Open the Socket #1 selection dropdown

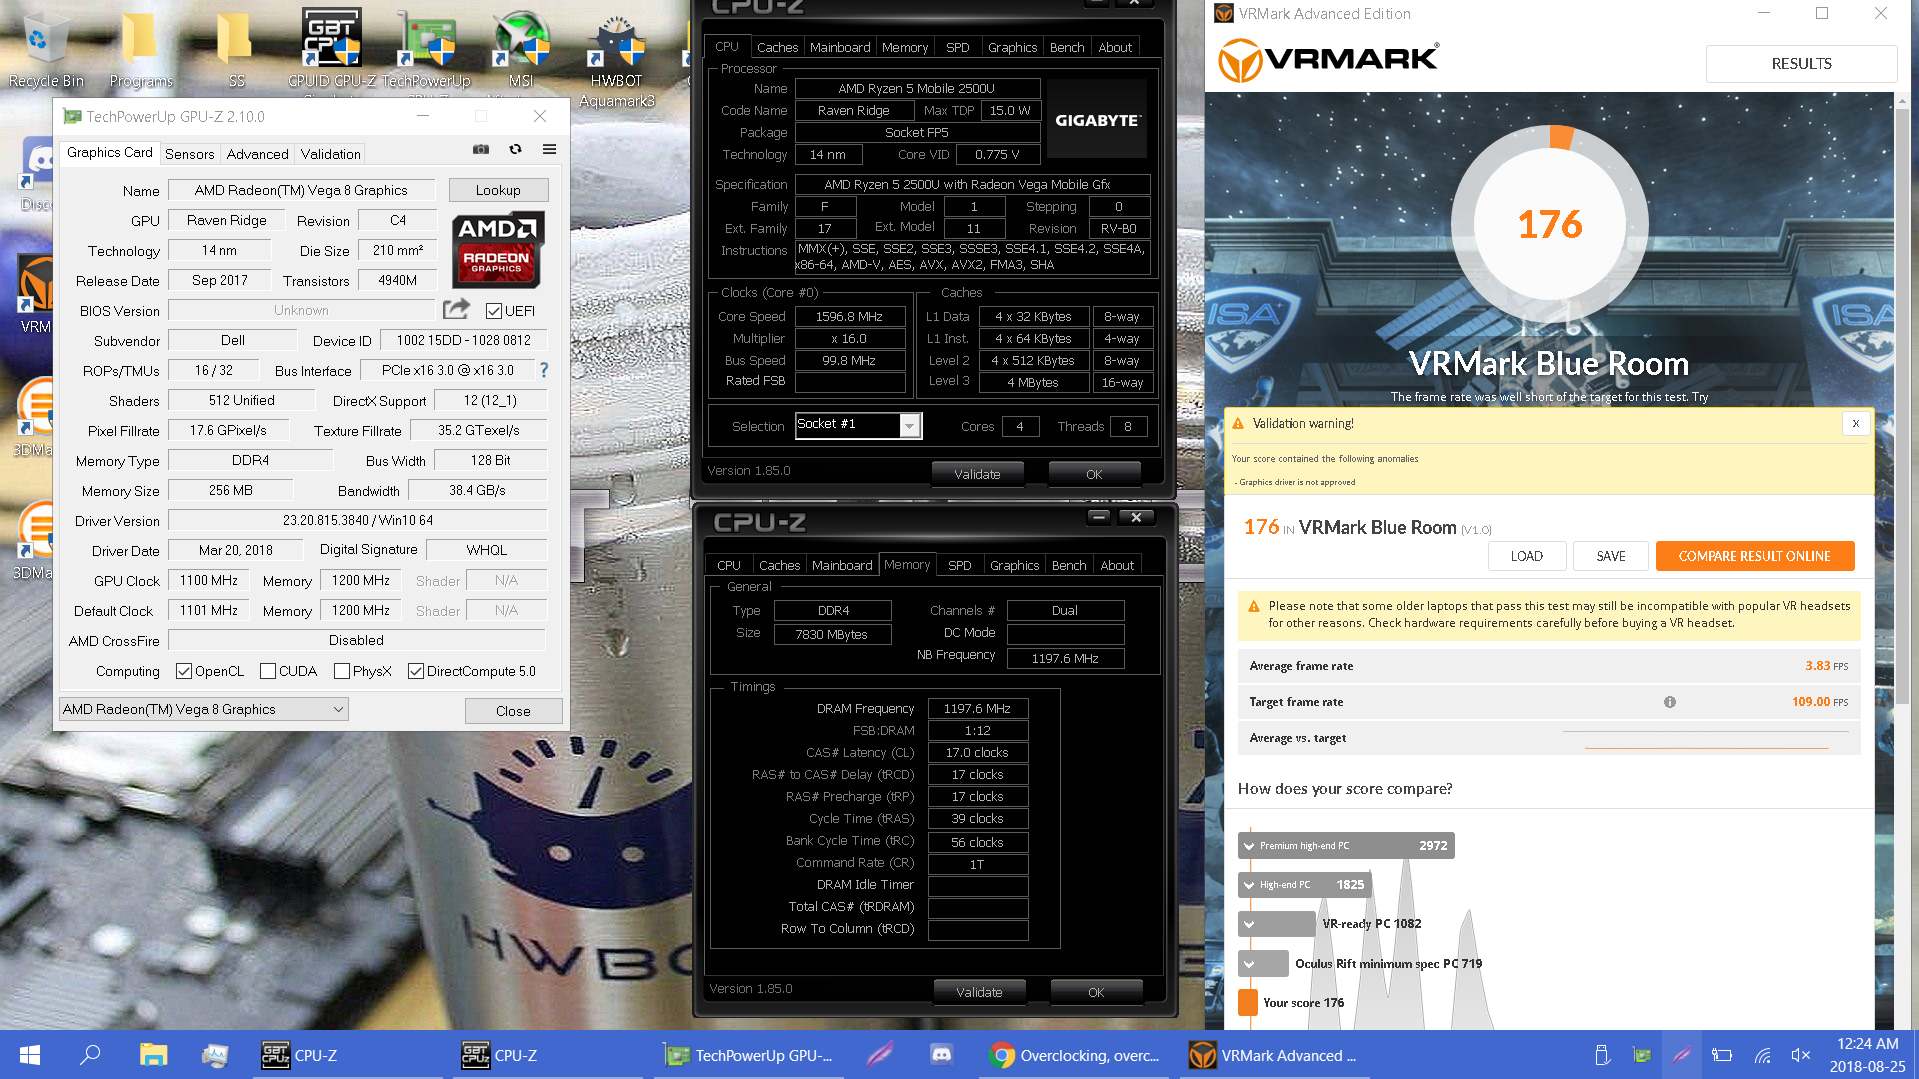[858, 425]
